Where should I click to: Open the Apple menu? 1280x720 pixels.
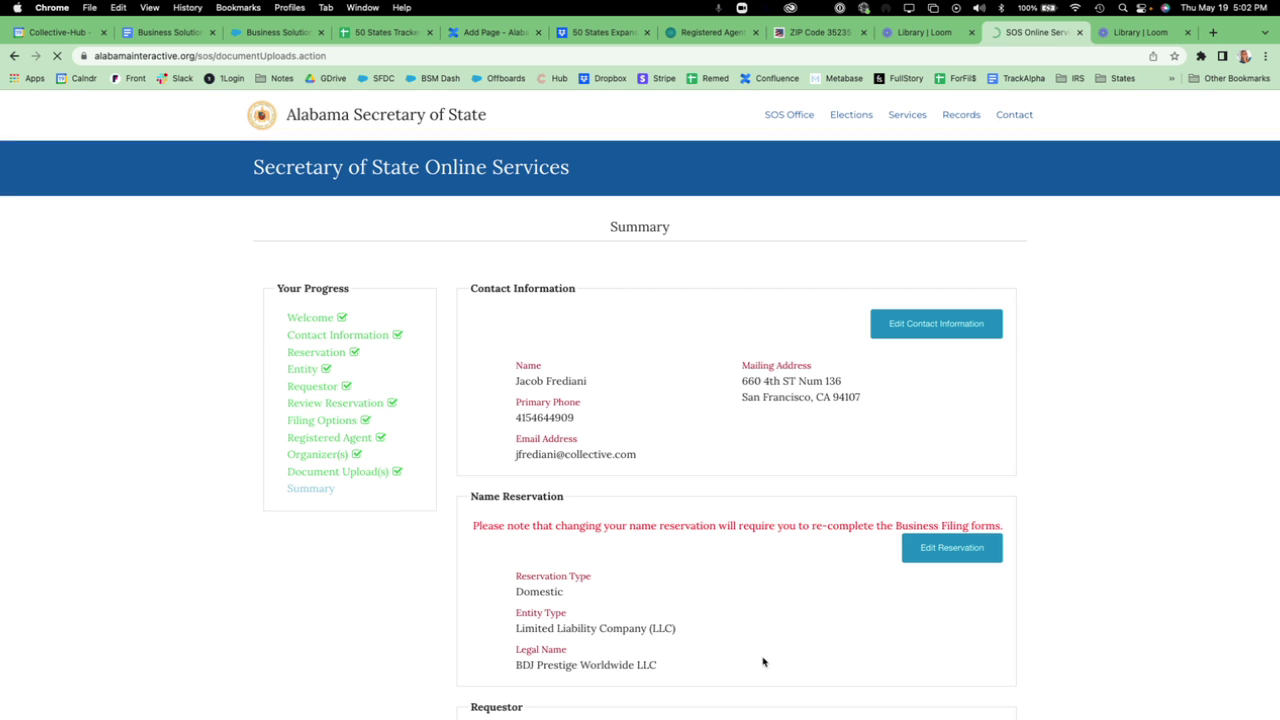point(17,8)
